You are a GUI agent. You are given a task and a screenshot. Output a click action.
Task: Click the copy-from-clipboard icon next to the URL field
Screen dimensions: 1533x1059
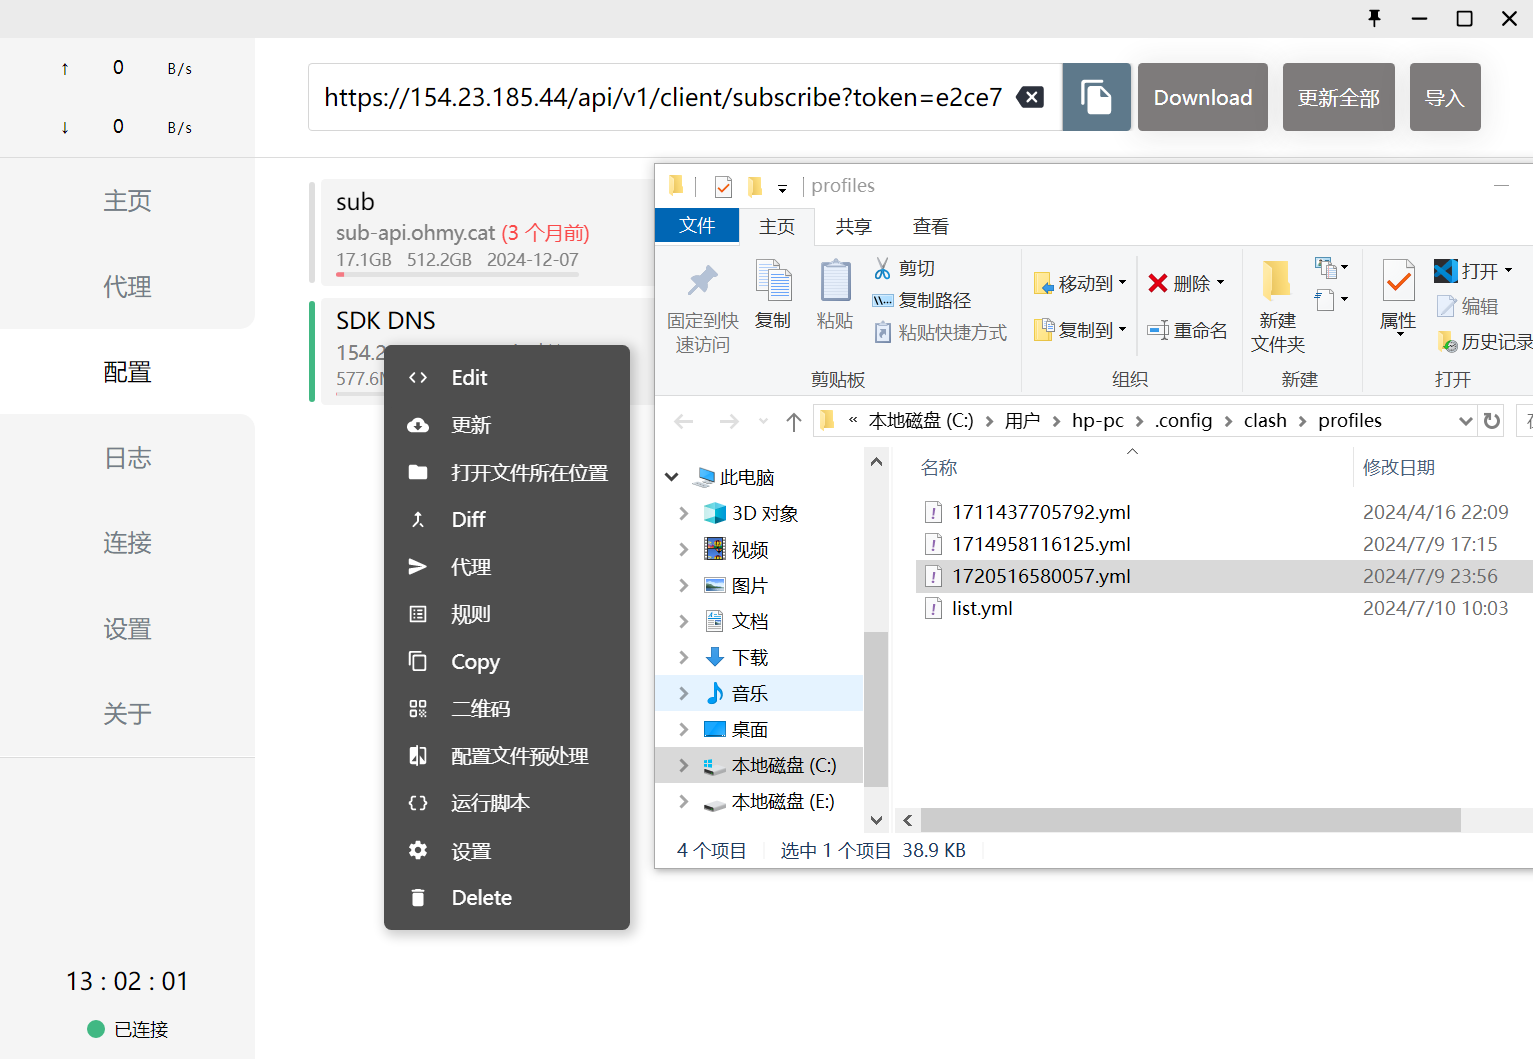tap(1096, 97)
